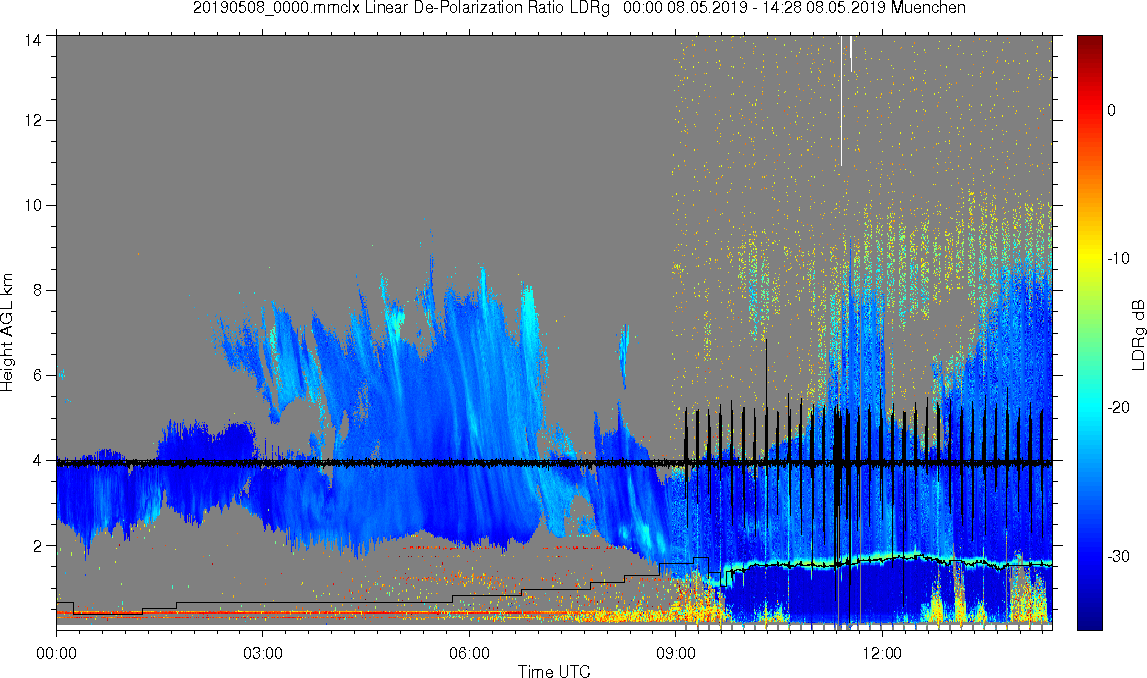Click the "Height AGL km" y-axis label
Viewport: 1147px width, 678px height.
(7, 333)
